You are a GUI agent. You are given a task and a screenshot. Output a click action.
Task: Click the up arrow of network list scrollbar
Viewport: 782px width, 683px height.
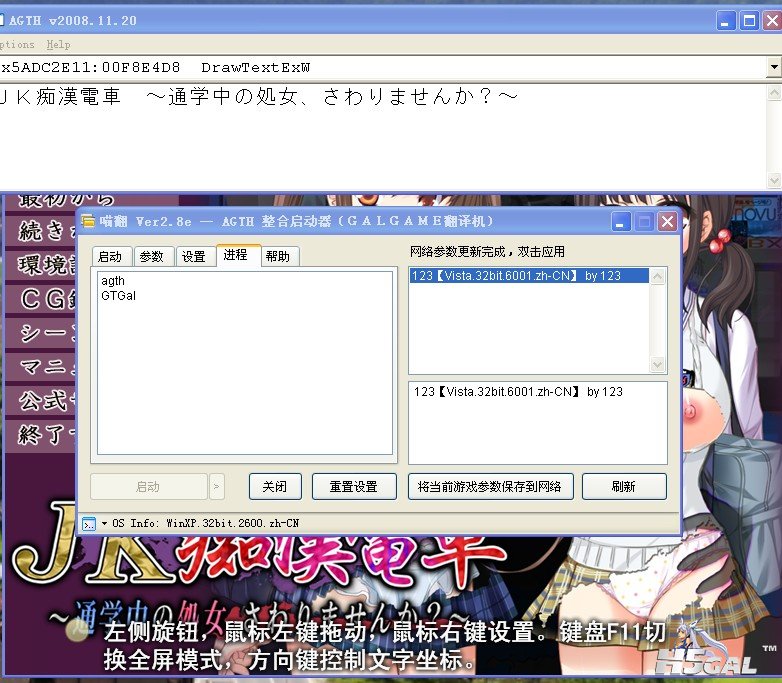657,276
